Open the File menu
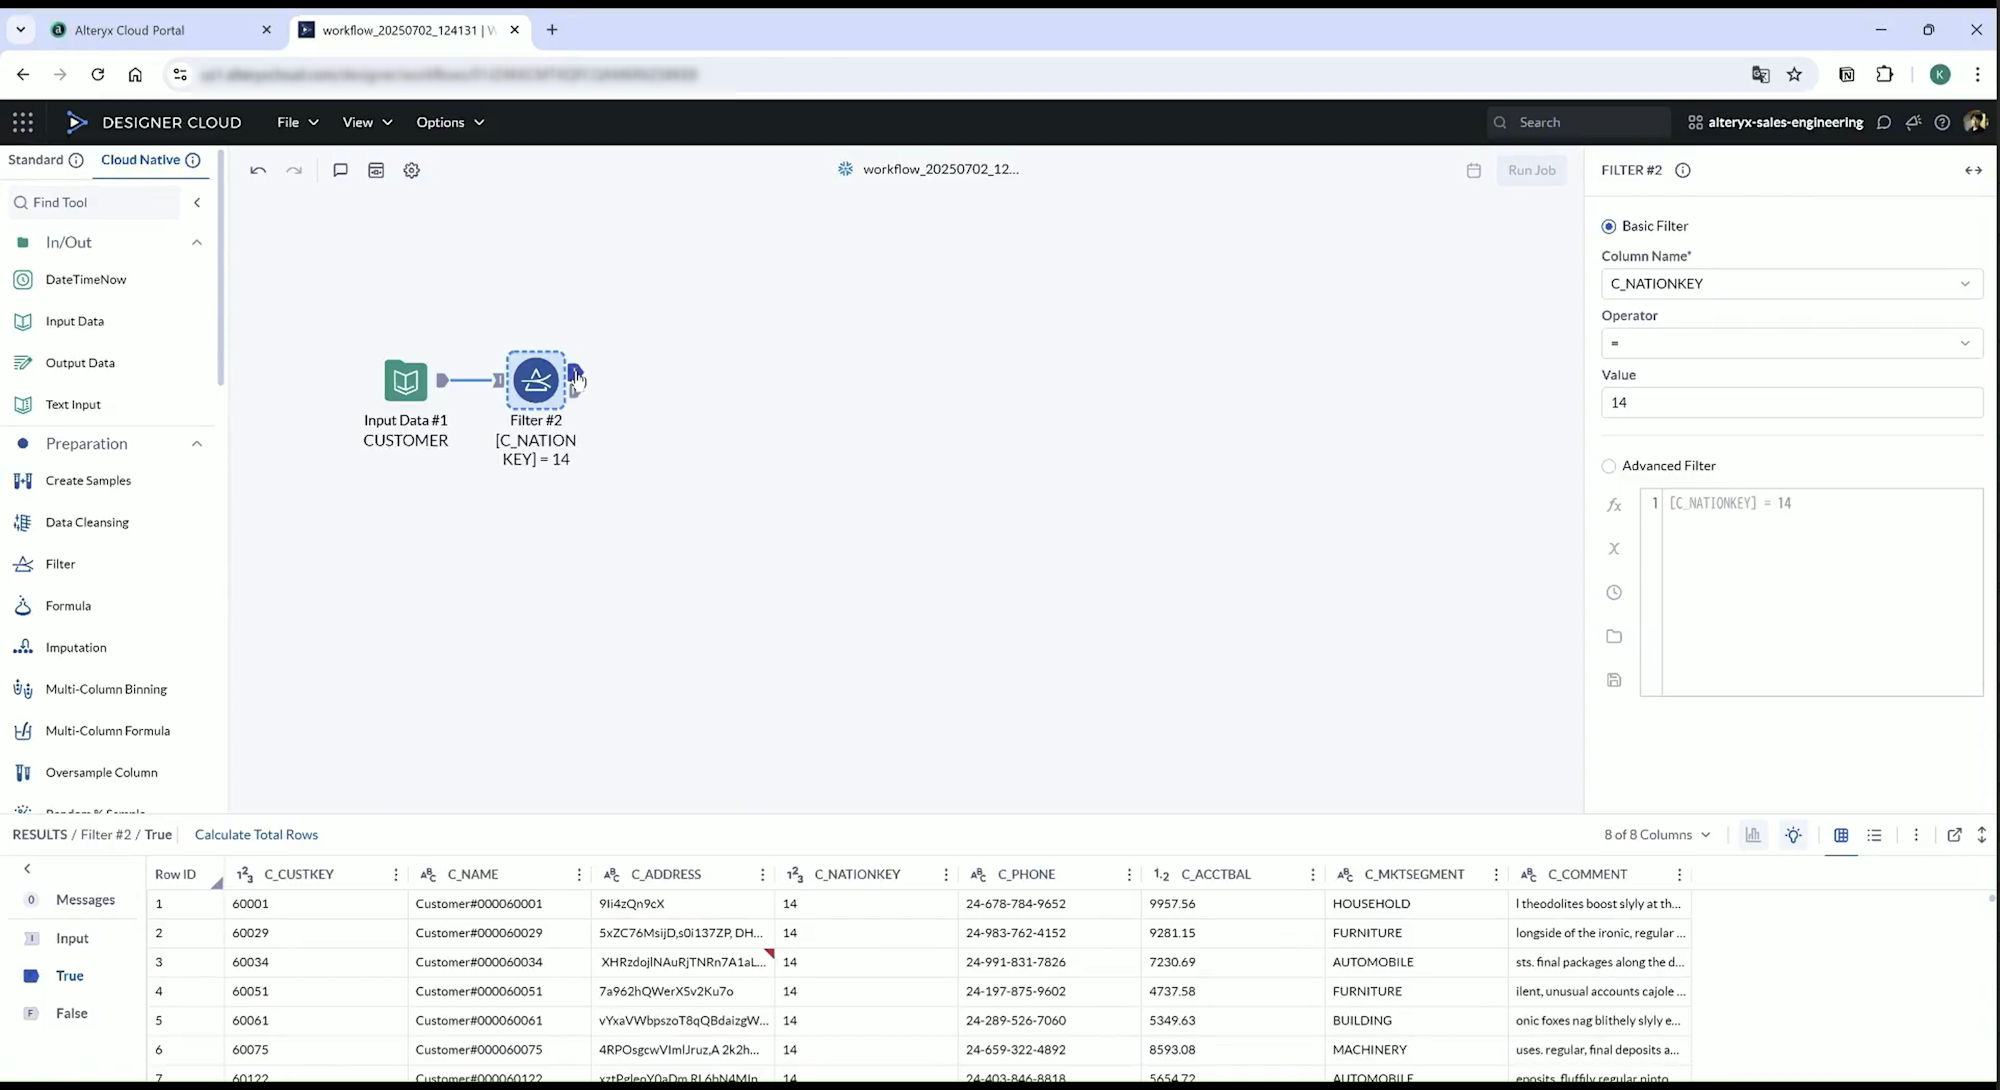 298,122
